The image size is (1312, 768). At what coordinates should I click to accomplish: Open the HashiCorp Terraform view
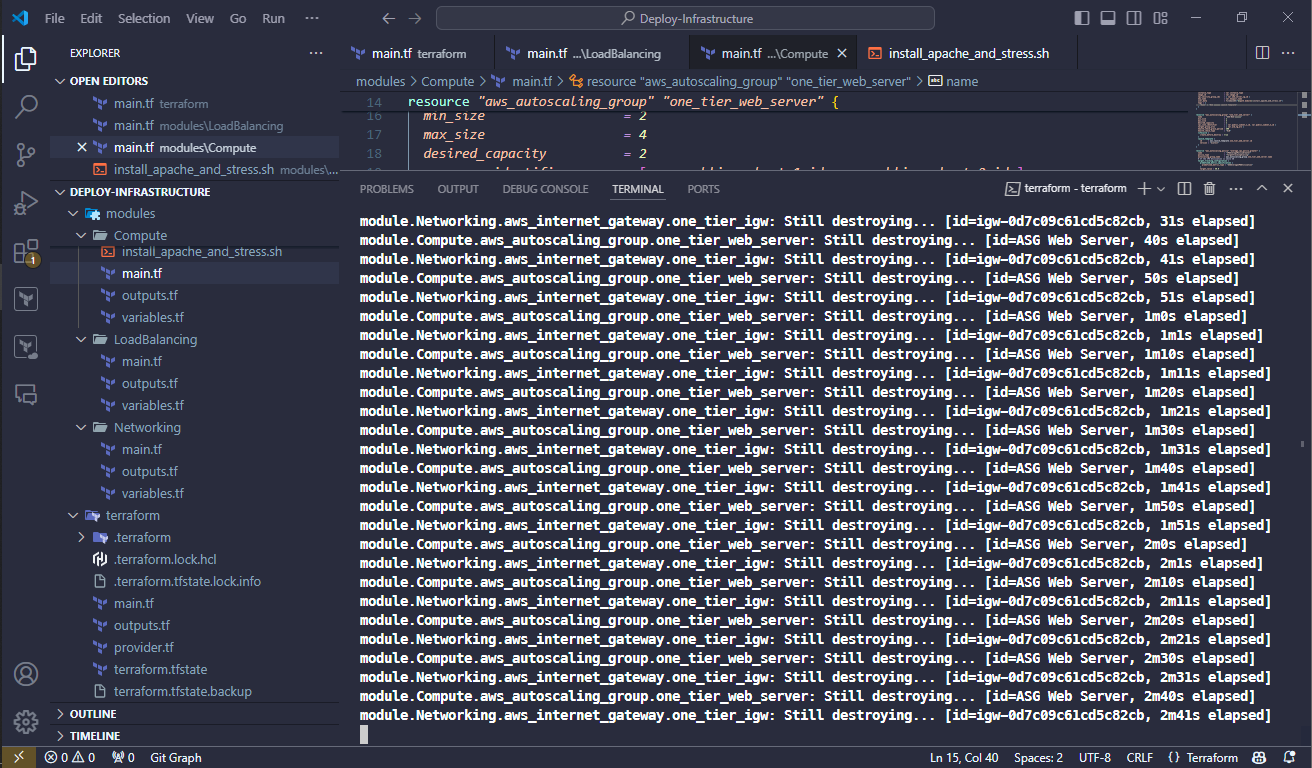point(26,299)
